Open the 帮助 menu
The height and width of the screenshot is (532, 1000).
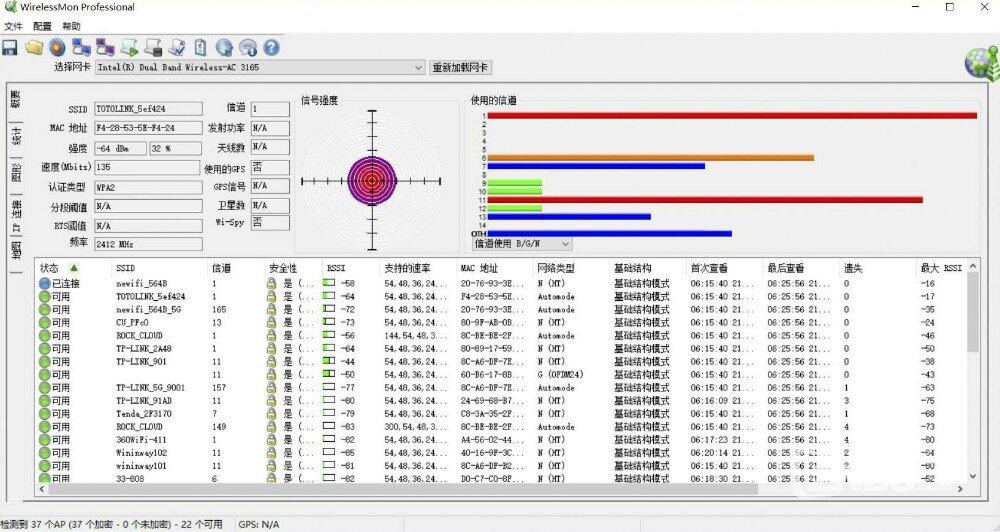(71, 26)
